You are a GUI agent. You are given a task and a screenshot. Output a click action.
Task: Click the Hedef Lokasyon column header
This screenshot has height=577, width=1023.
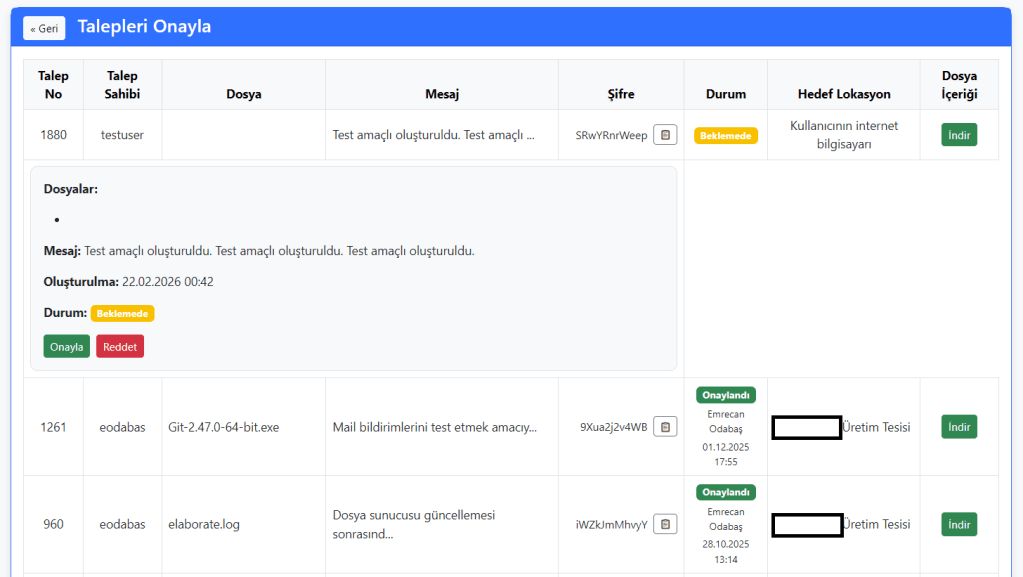[843, 94]
